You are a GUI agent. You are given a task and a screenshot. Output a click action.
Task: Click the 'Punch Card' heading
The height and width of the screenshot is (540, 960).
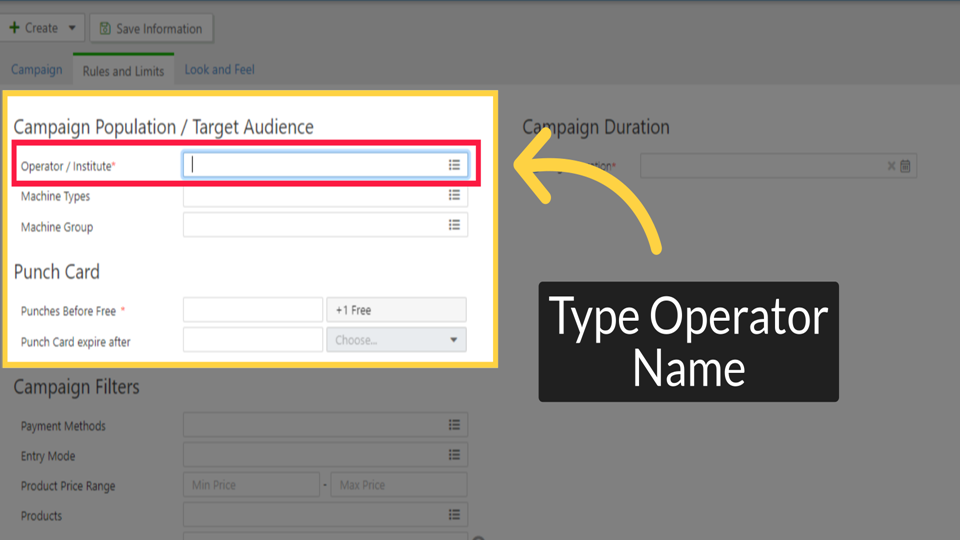tap(56, 272)
